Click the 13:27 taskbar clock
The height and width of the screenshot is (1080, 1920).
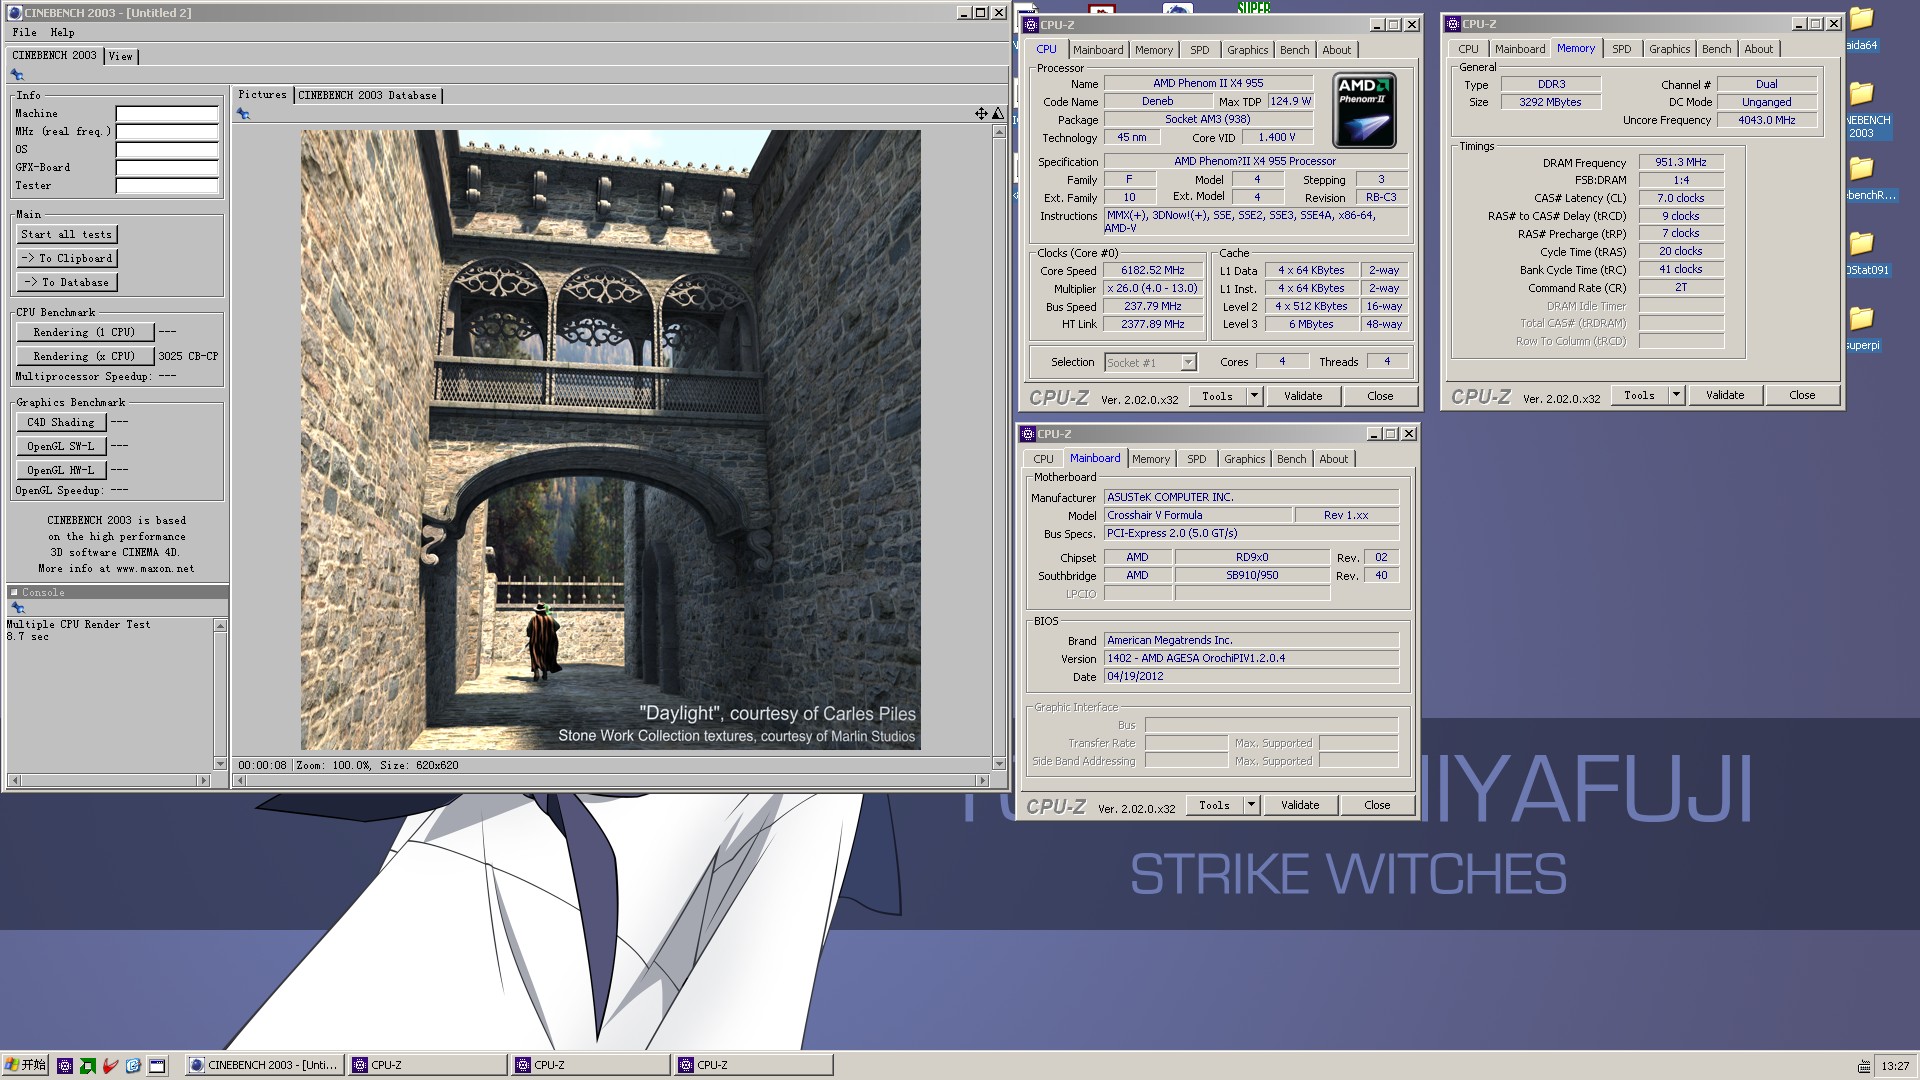click(x=1894, y=1066)
